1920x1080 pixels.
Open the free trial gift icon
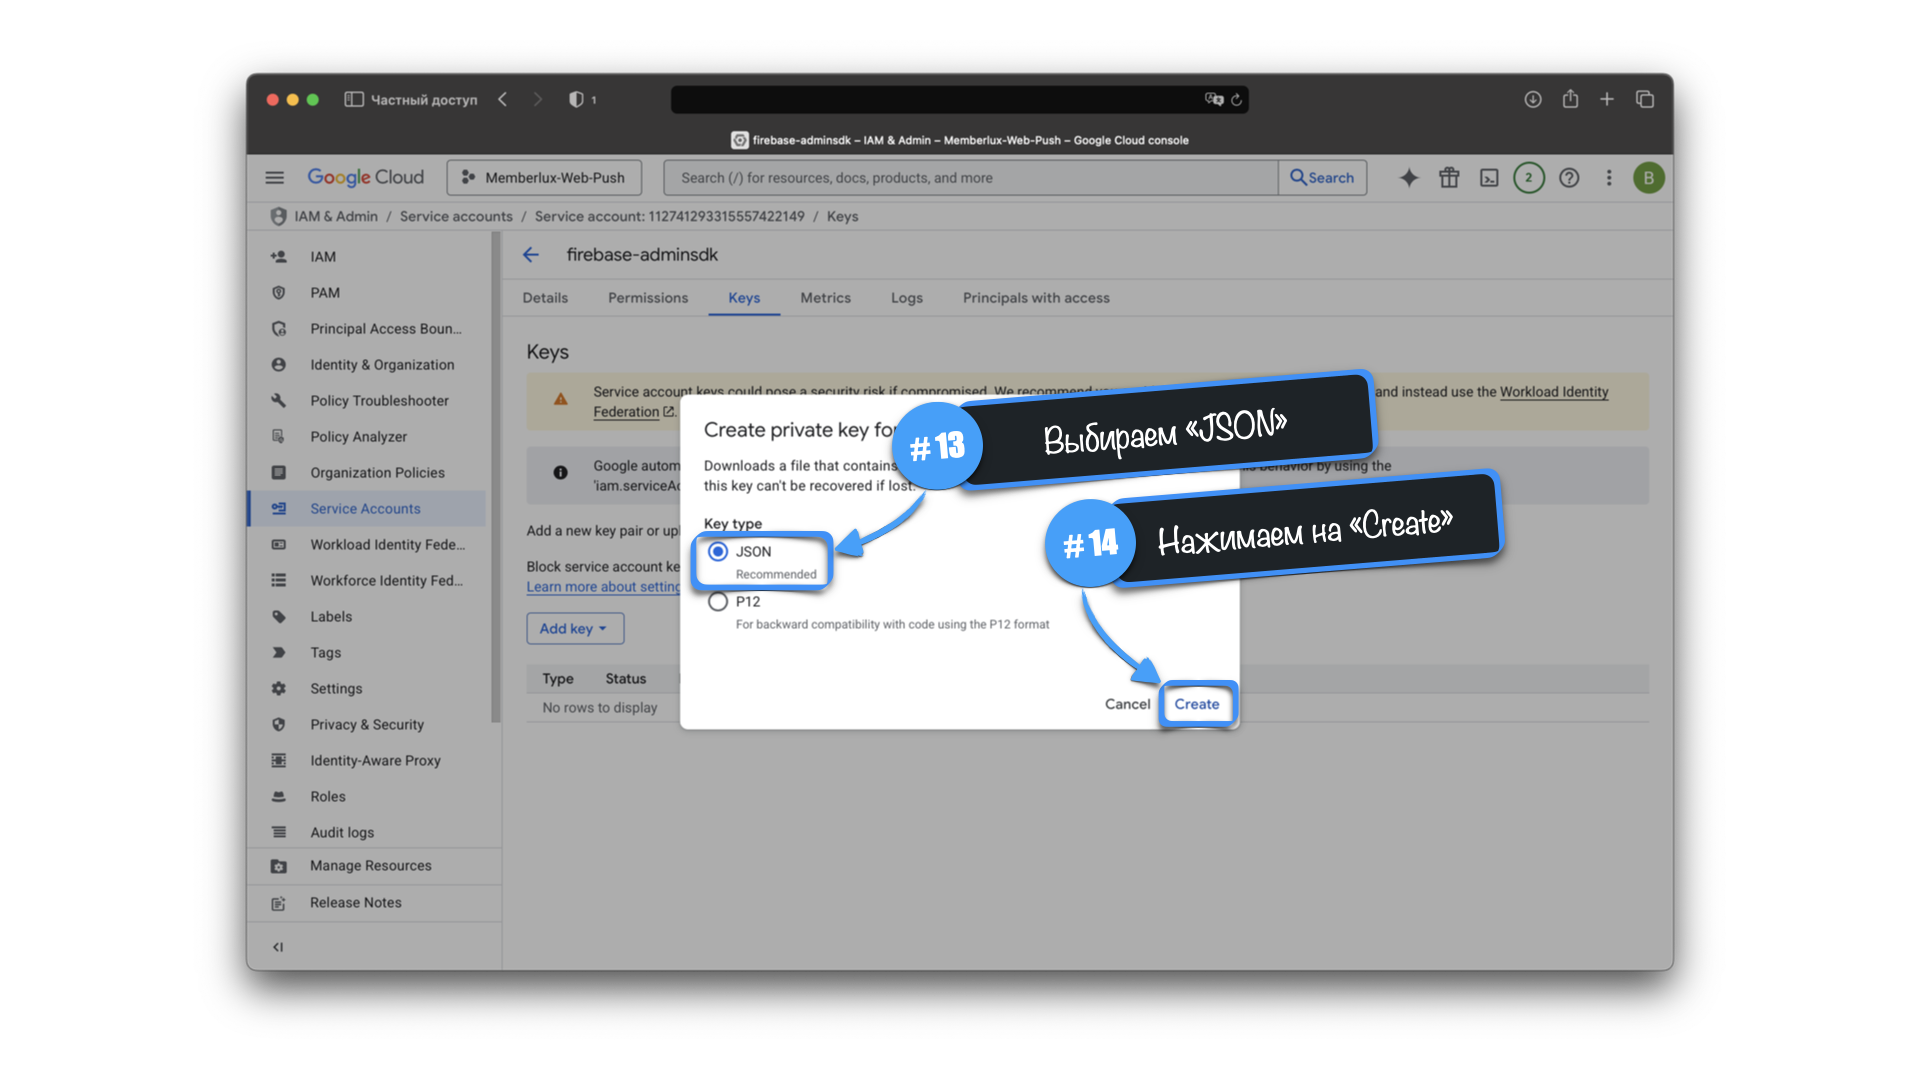pyautogui.click(x=1449, y=178)
